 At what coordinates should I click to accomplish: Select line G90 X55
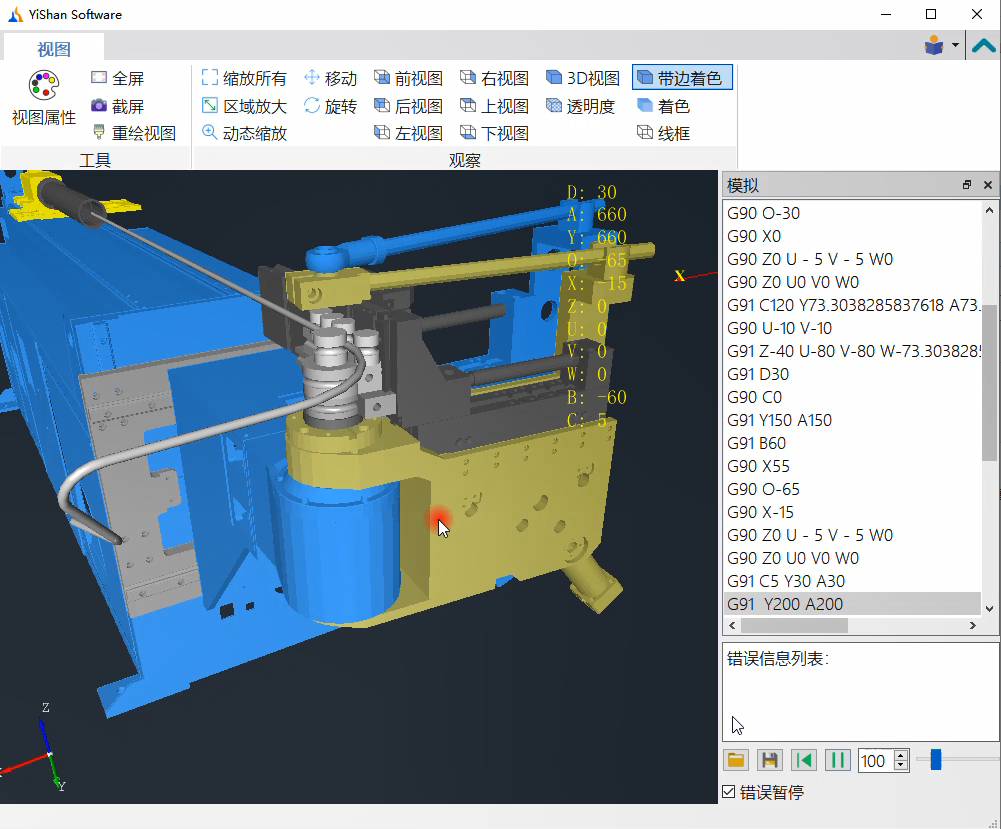852,466
